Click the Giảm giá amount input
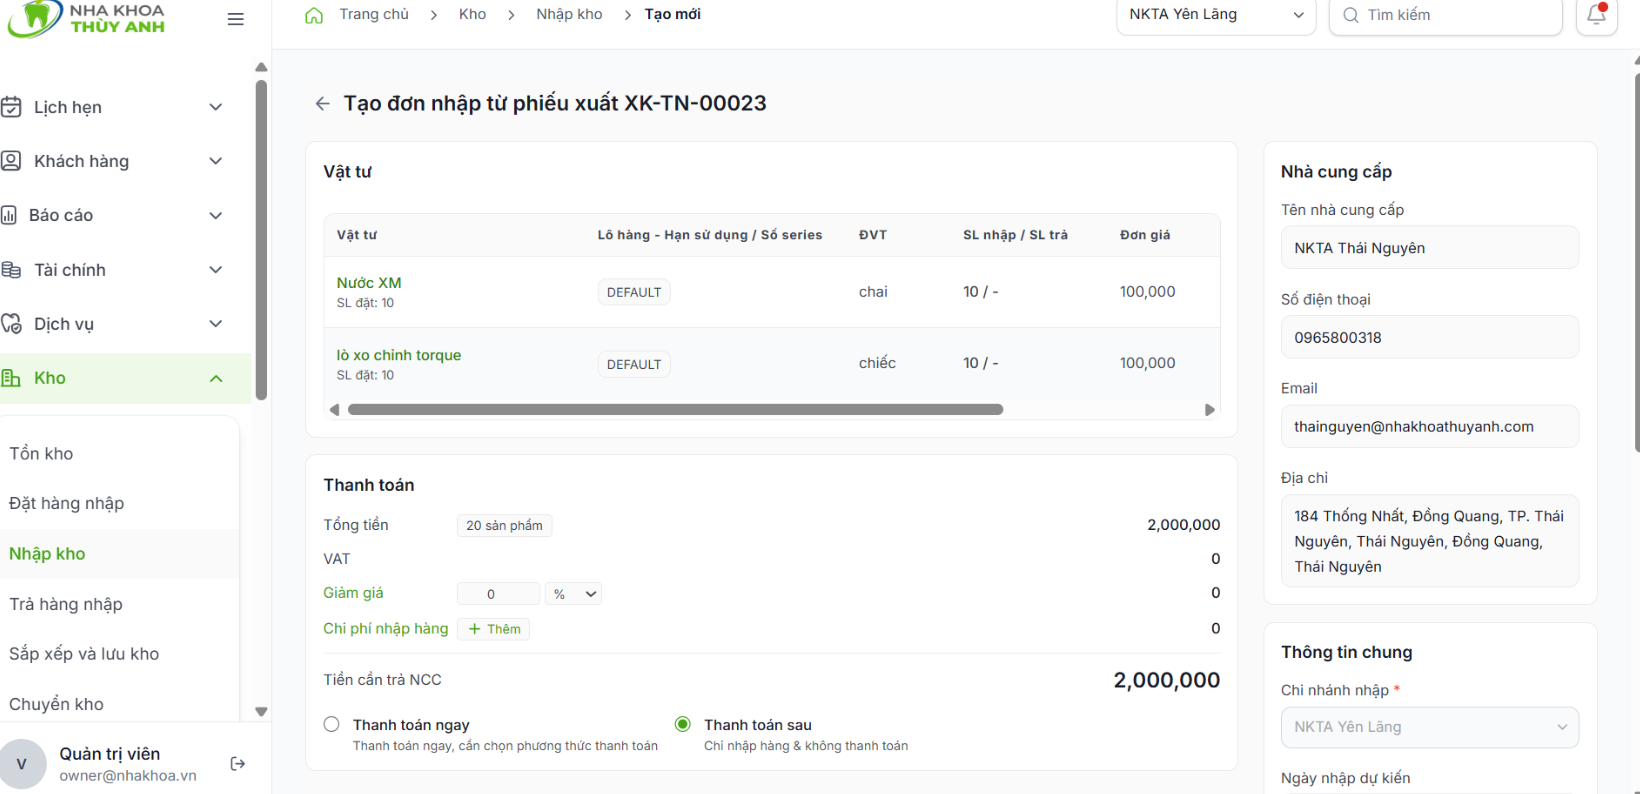The height and width of the screenshot is (794, 1640). pos(498,594)
